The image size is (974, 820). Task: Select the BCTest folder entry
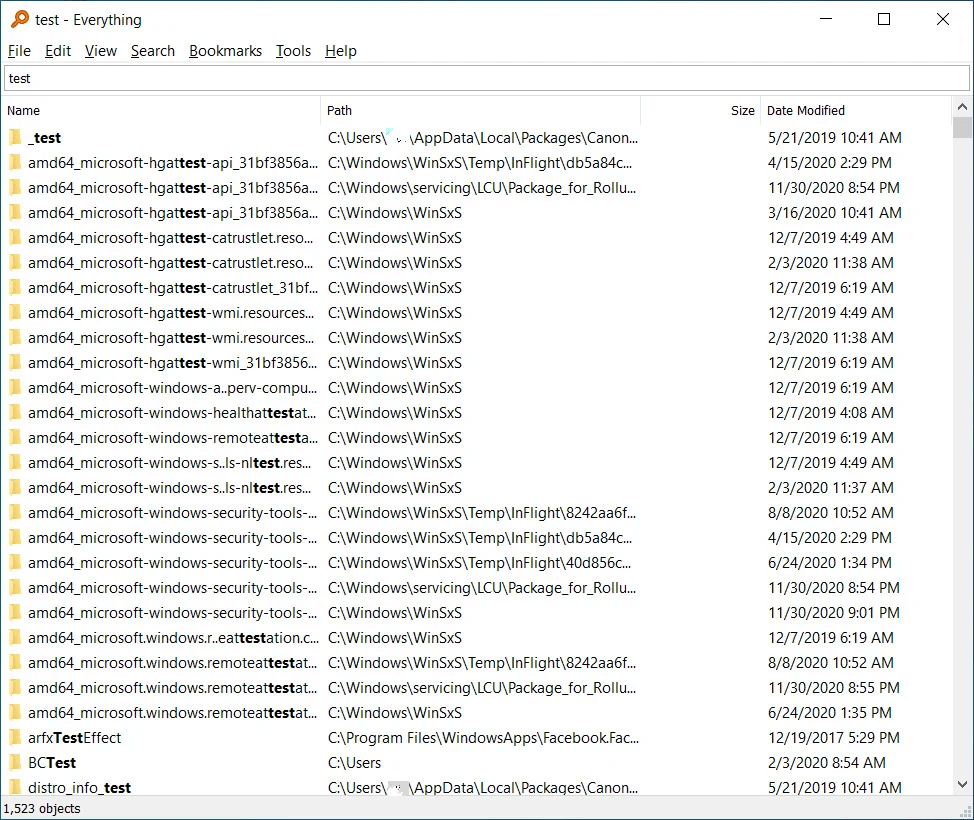point(52,762)
